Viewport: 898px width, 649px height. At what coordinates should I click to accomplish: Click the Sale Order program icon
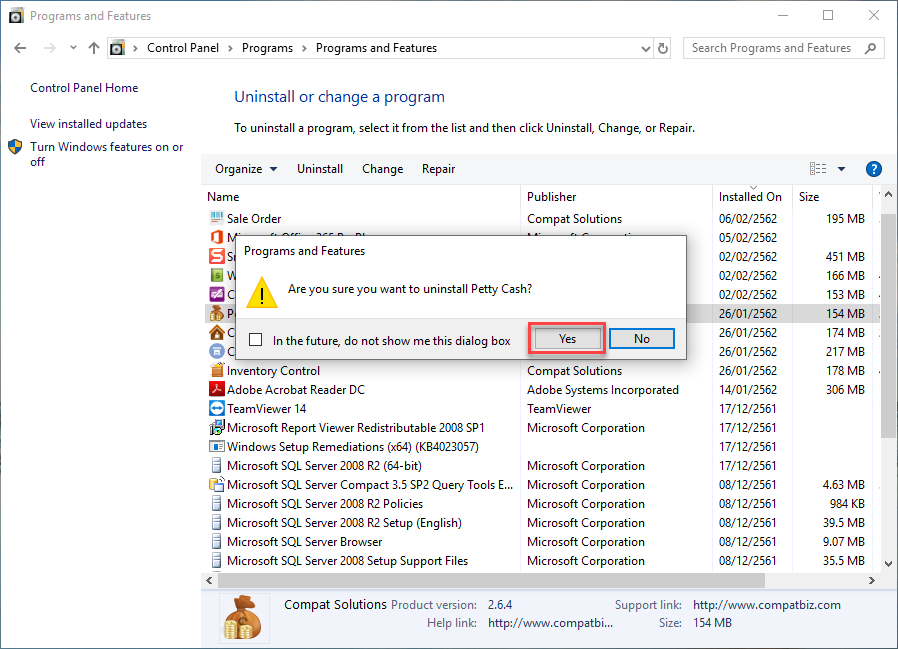(216, 218)
